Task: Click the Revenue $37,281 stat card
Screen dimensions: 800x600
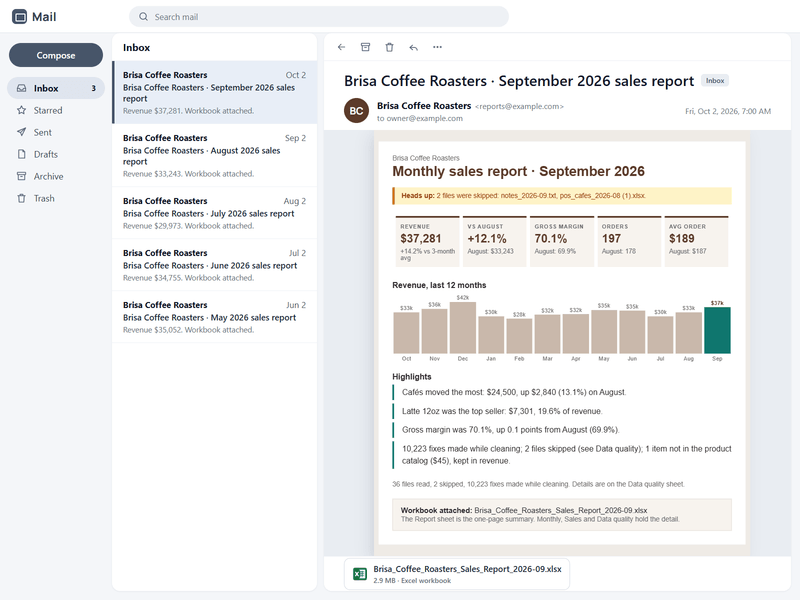Action: [x=428, y=241]
